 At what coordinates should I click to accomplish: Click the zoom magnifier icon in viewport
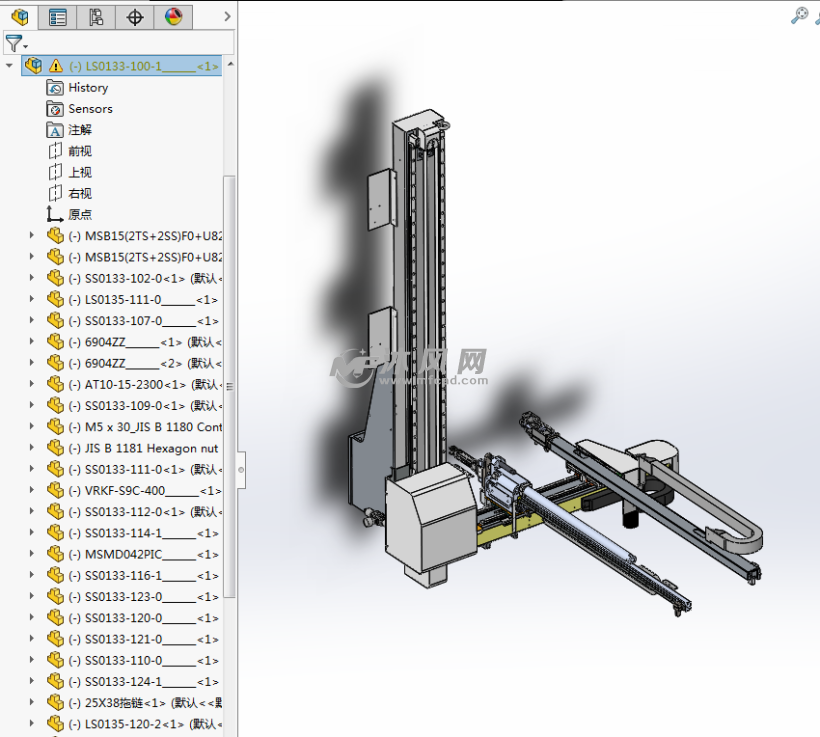pos(799,14)
